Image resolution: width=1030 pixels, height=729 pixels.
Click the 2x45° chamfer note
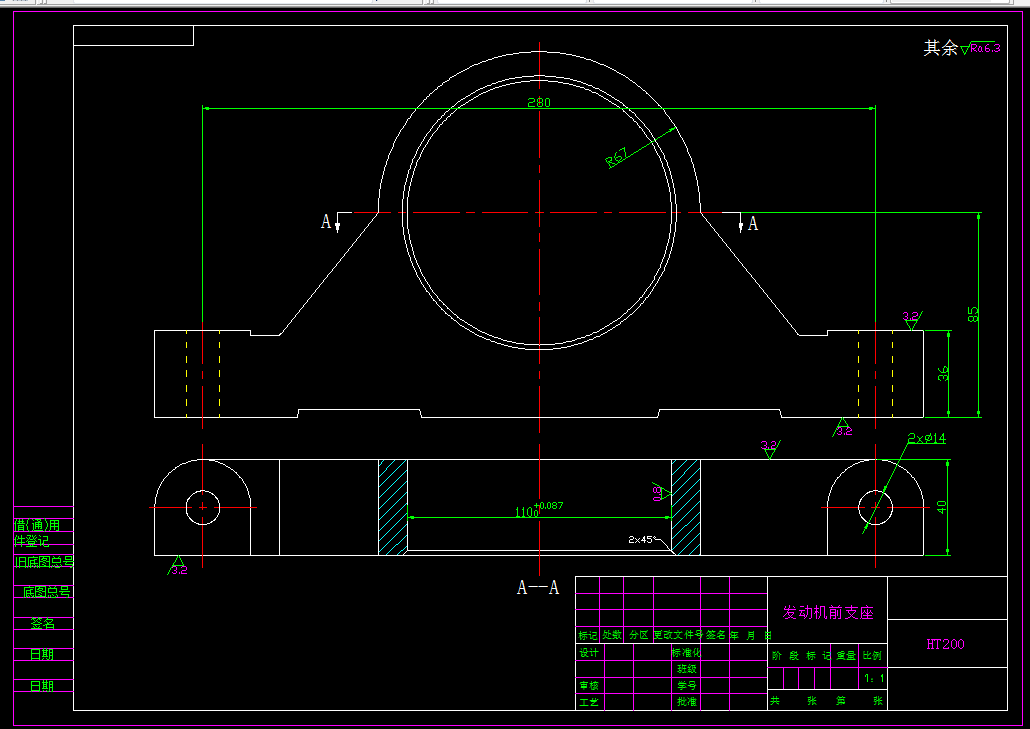642,539
